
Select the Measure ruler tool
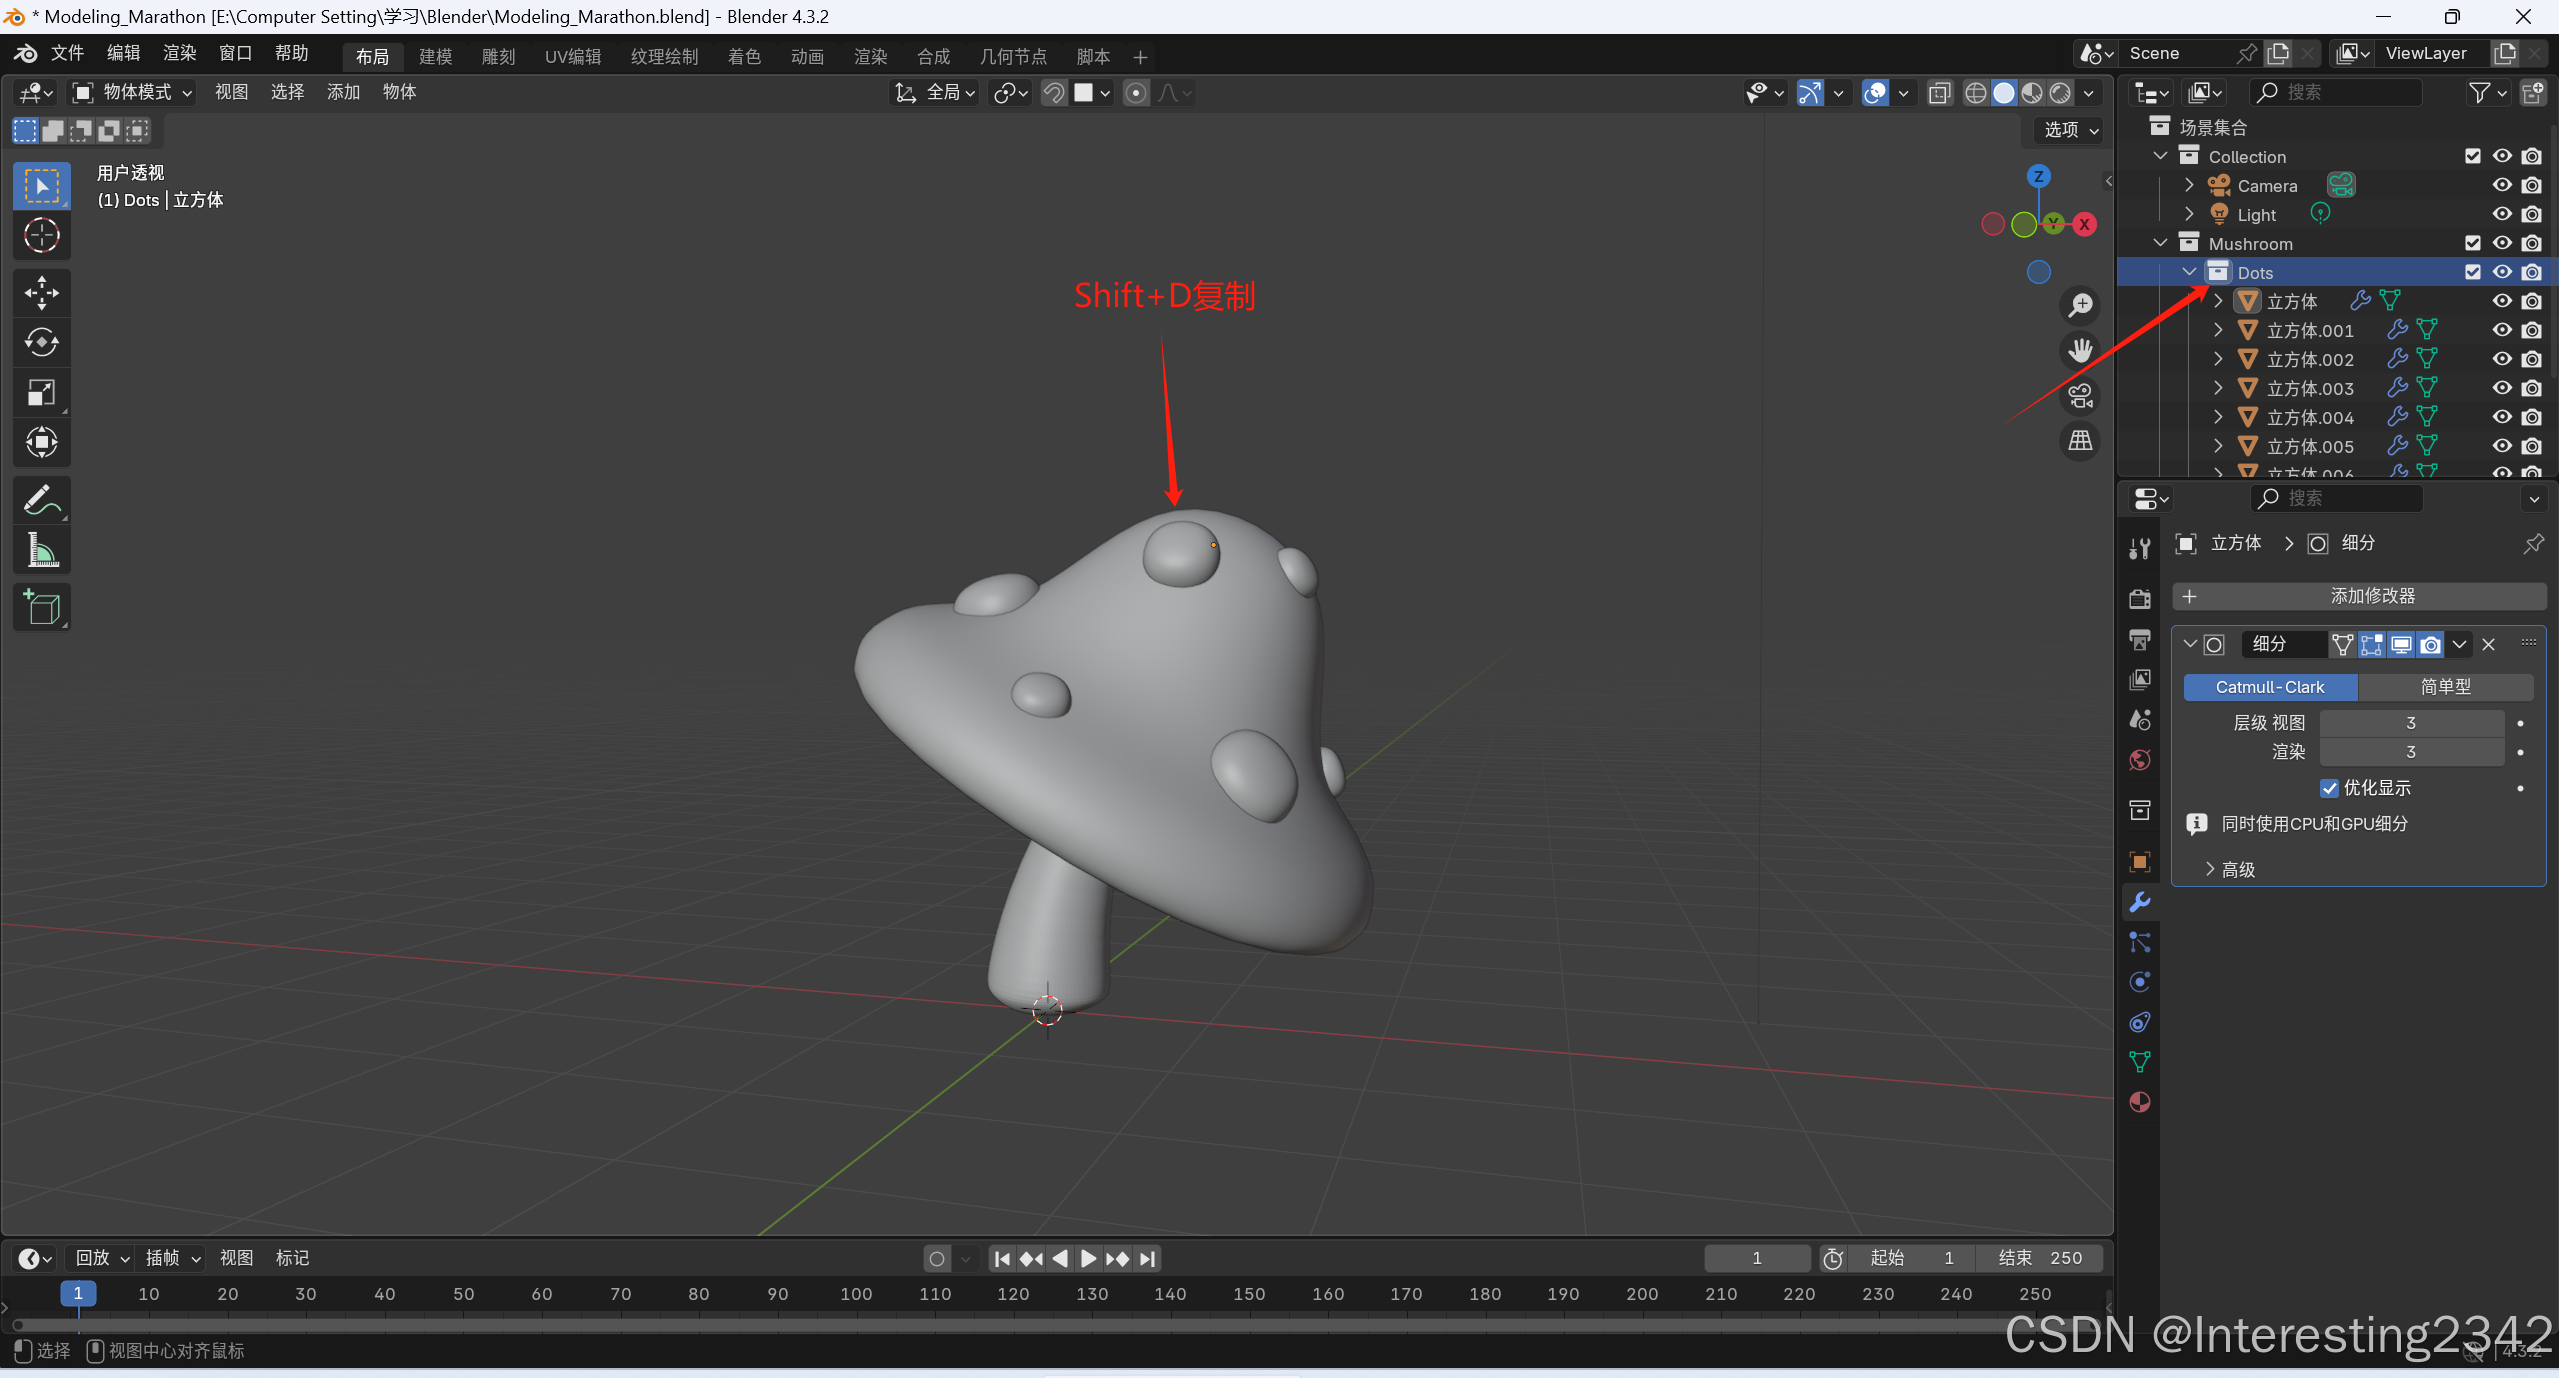coord(41,550)
